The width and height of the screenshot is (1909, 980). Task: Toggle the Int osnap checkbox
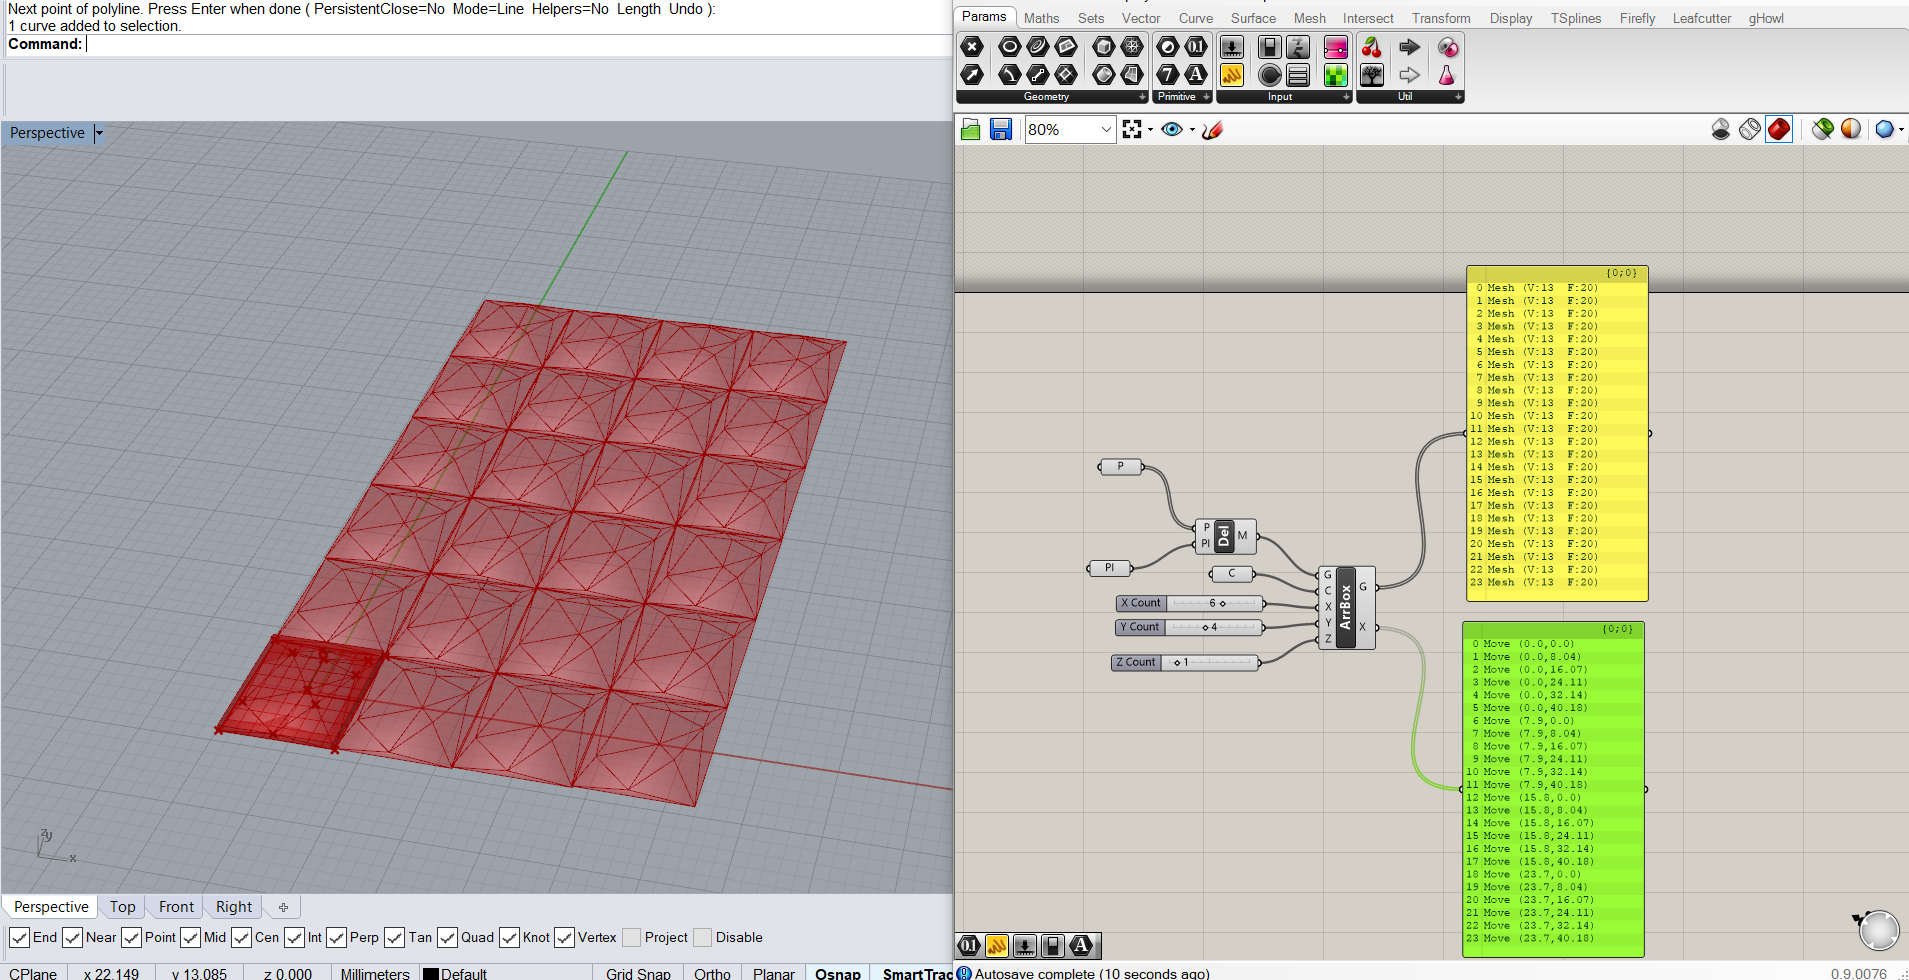294,937
